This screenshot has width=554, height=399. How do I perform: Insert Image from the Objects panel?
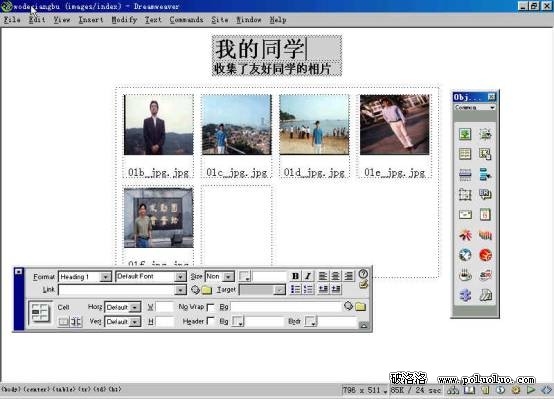[x=465, y=134]
